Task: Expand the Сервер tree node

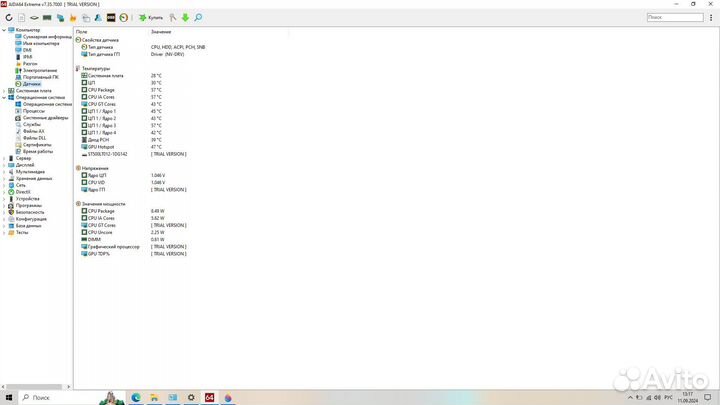Action: (x=4, y=158)
